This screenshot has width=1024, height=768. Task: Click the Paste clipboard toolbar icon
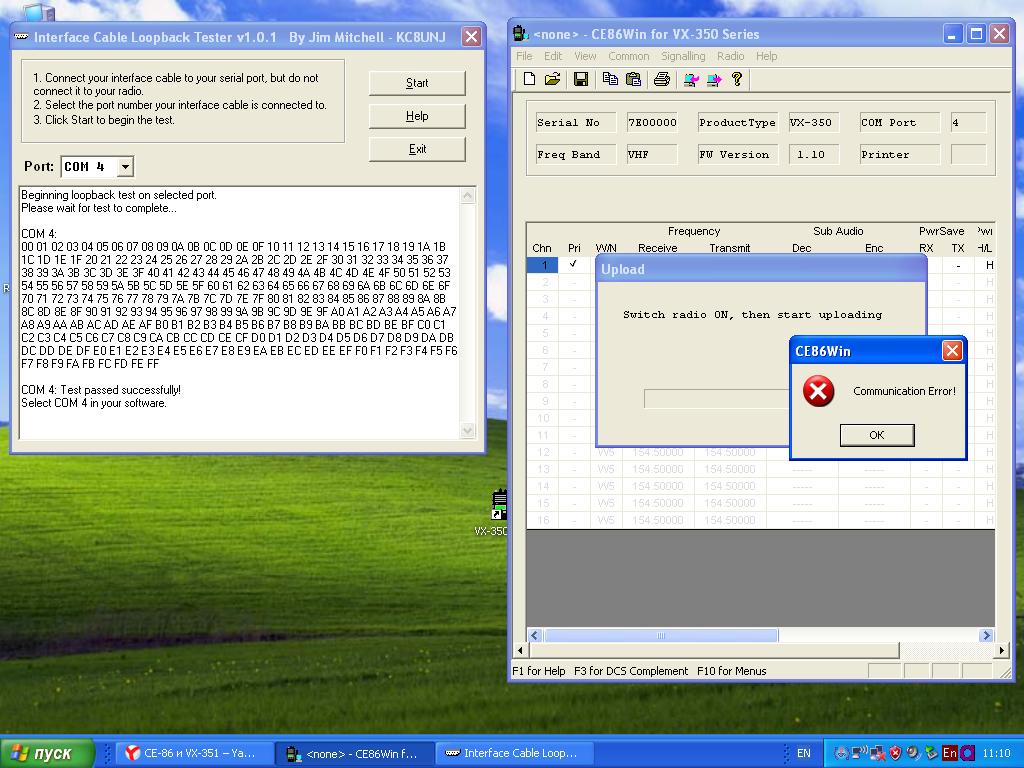(x=633, y=80)
